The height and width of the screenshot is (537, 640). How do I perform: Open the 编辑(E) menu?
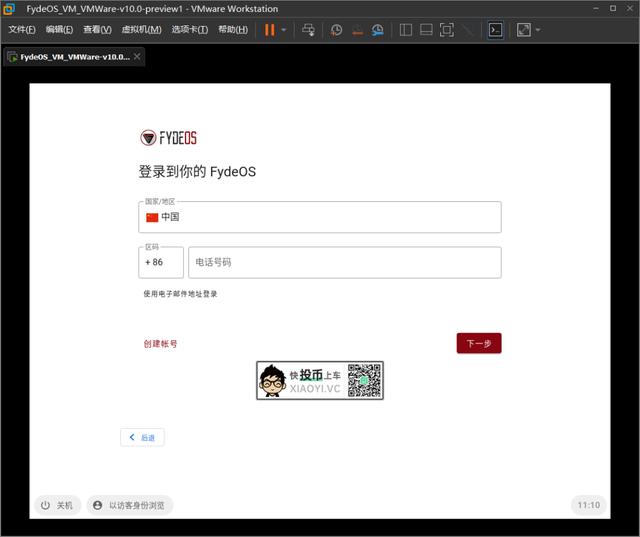[59, 29]
